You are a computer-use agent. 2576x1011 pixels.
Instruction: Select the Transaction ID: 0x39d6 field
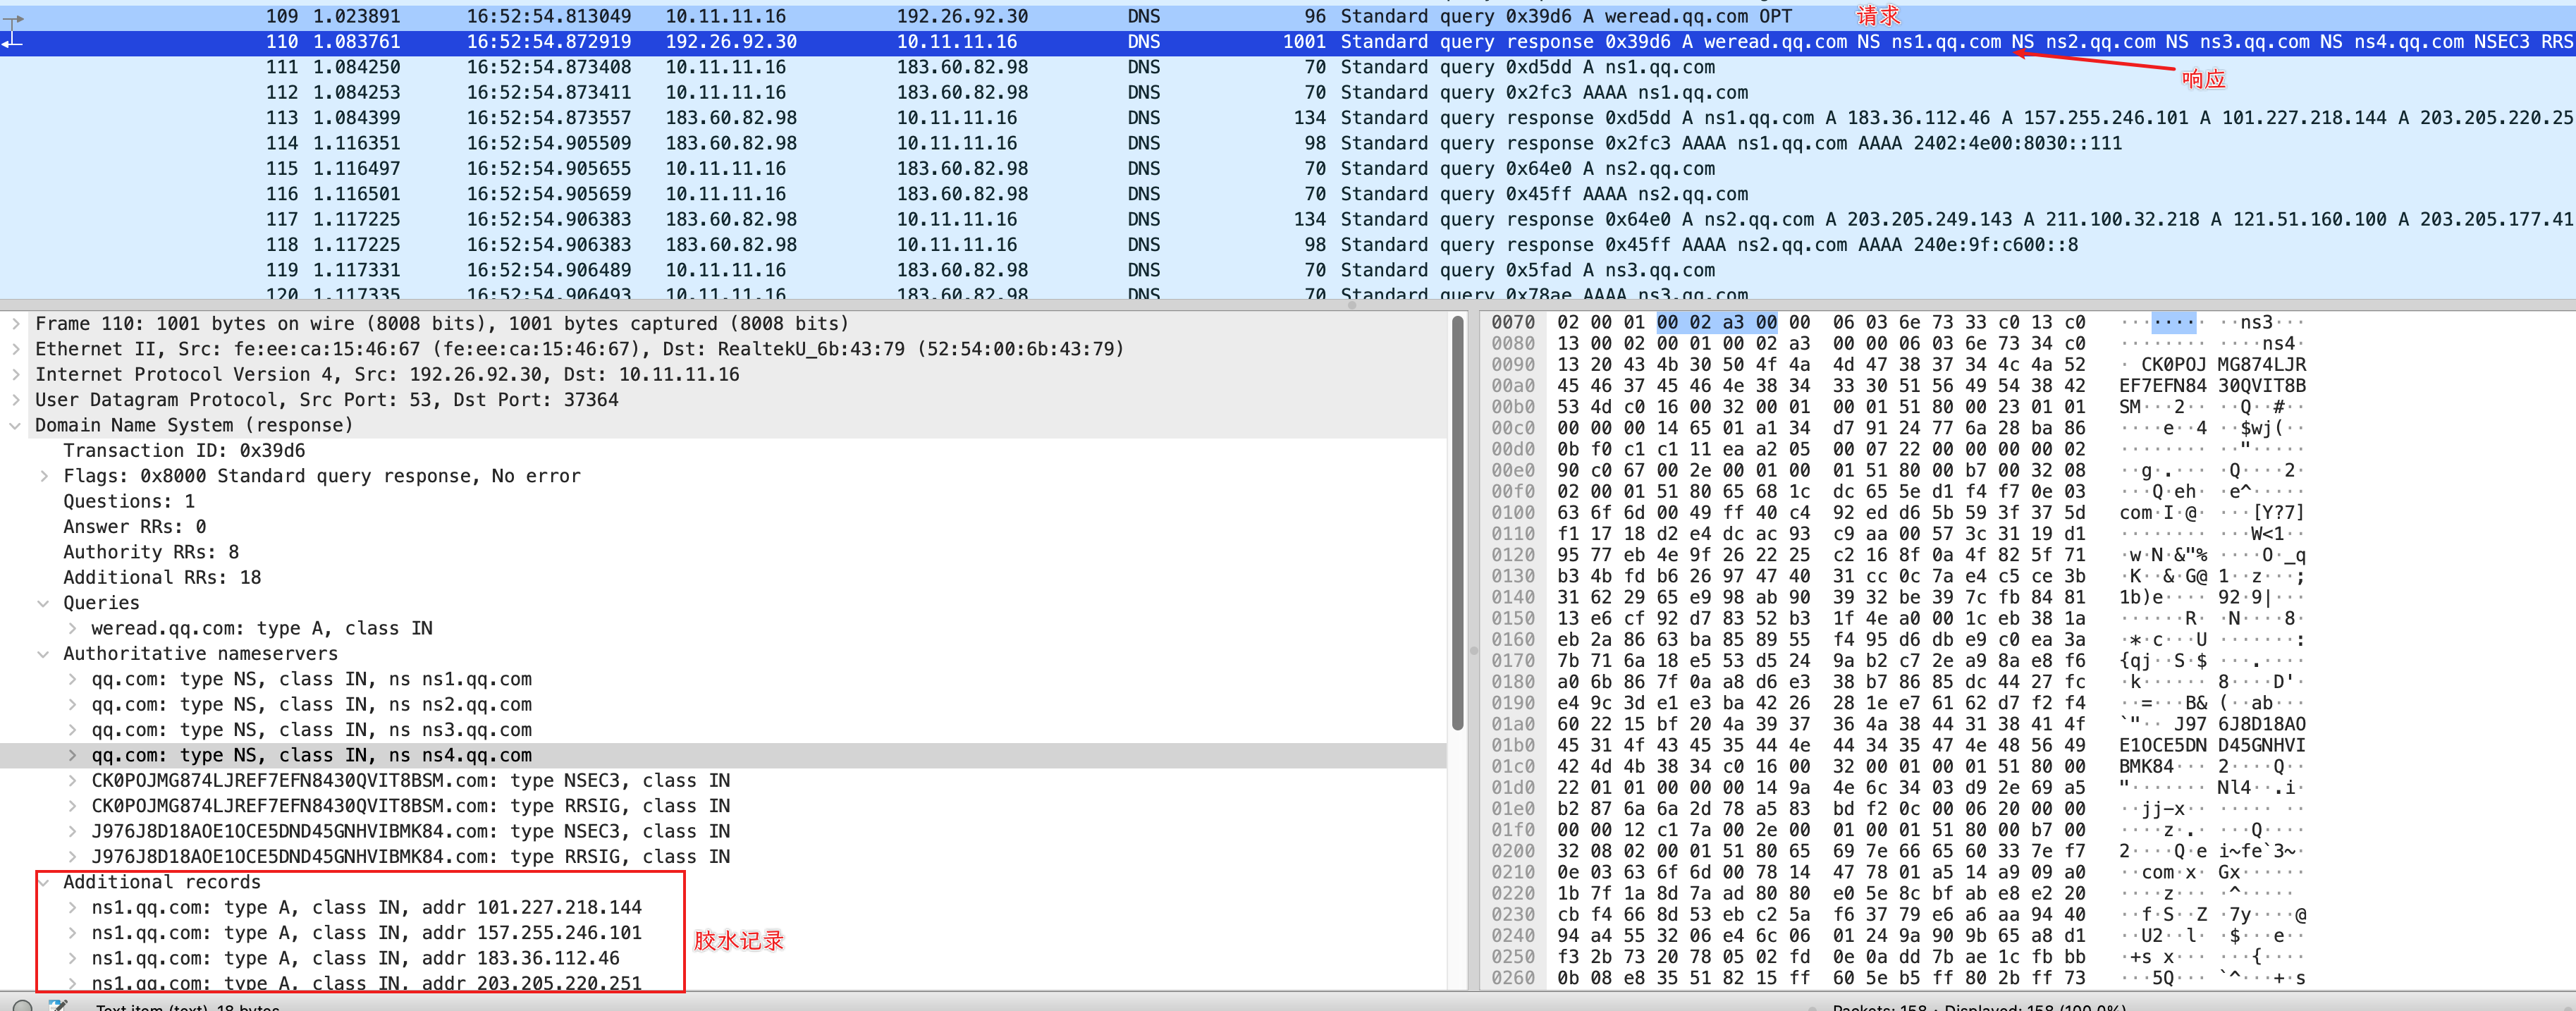[x=184, y=451]
